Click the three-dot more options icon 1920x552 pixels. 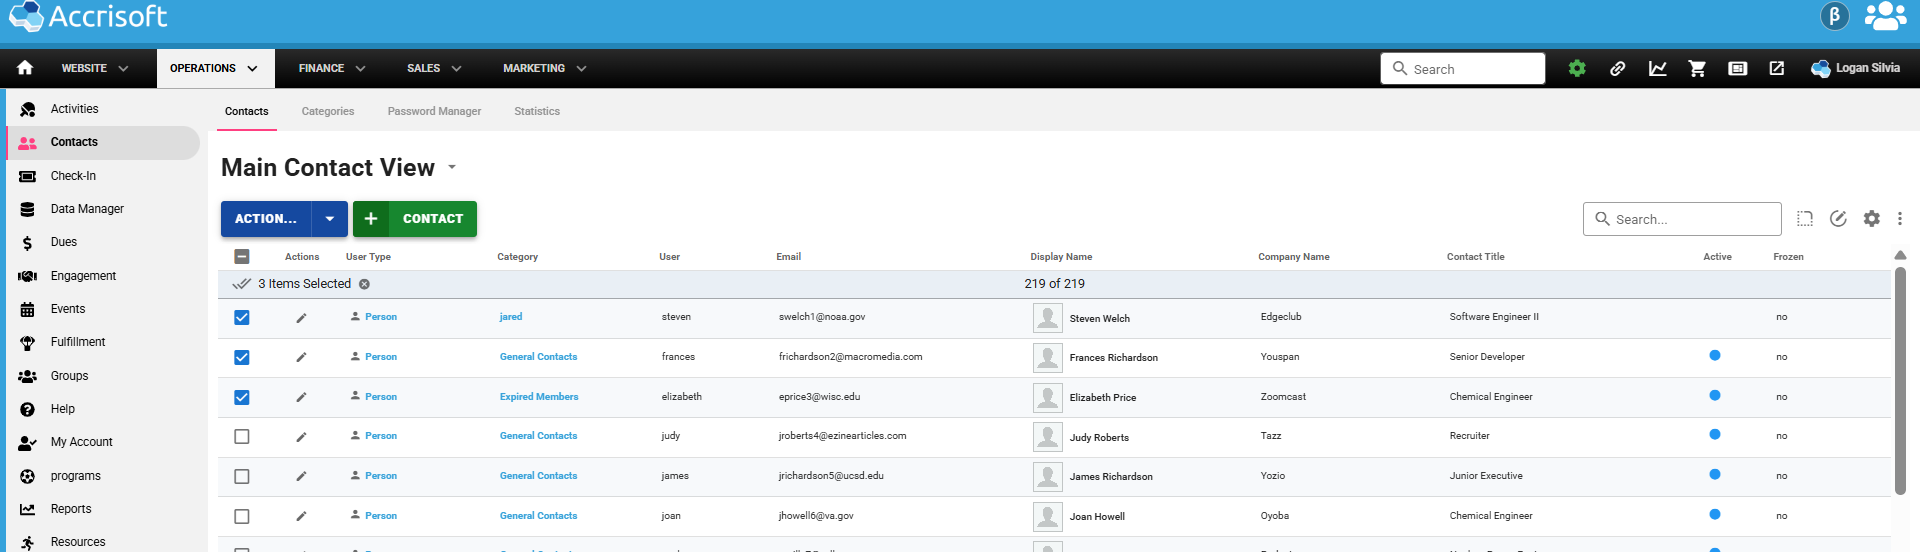[1899, 219]
